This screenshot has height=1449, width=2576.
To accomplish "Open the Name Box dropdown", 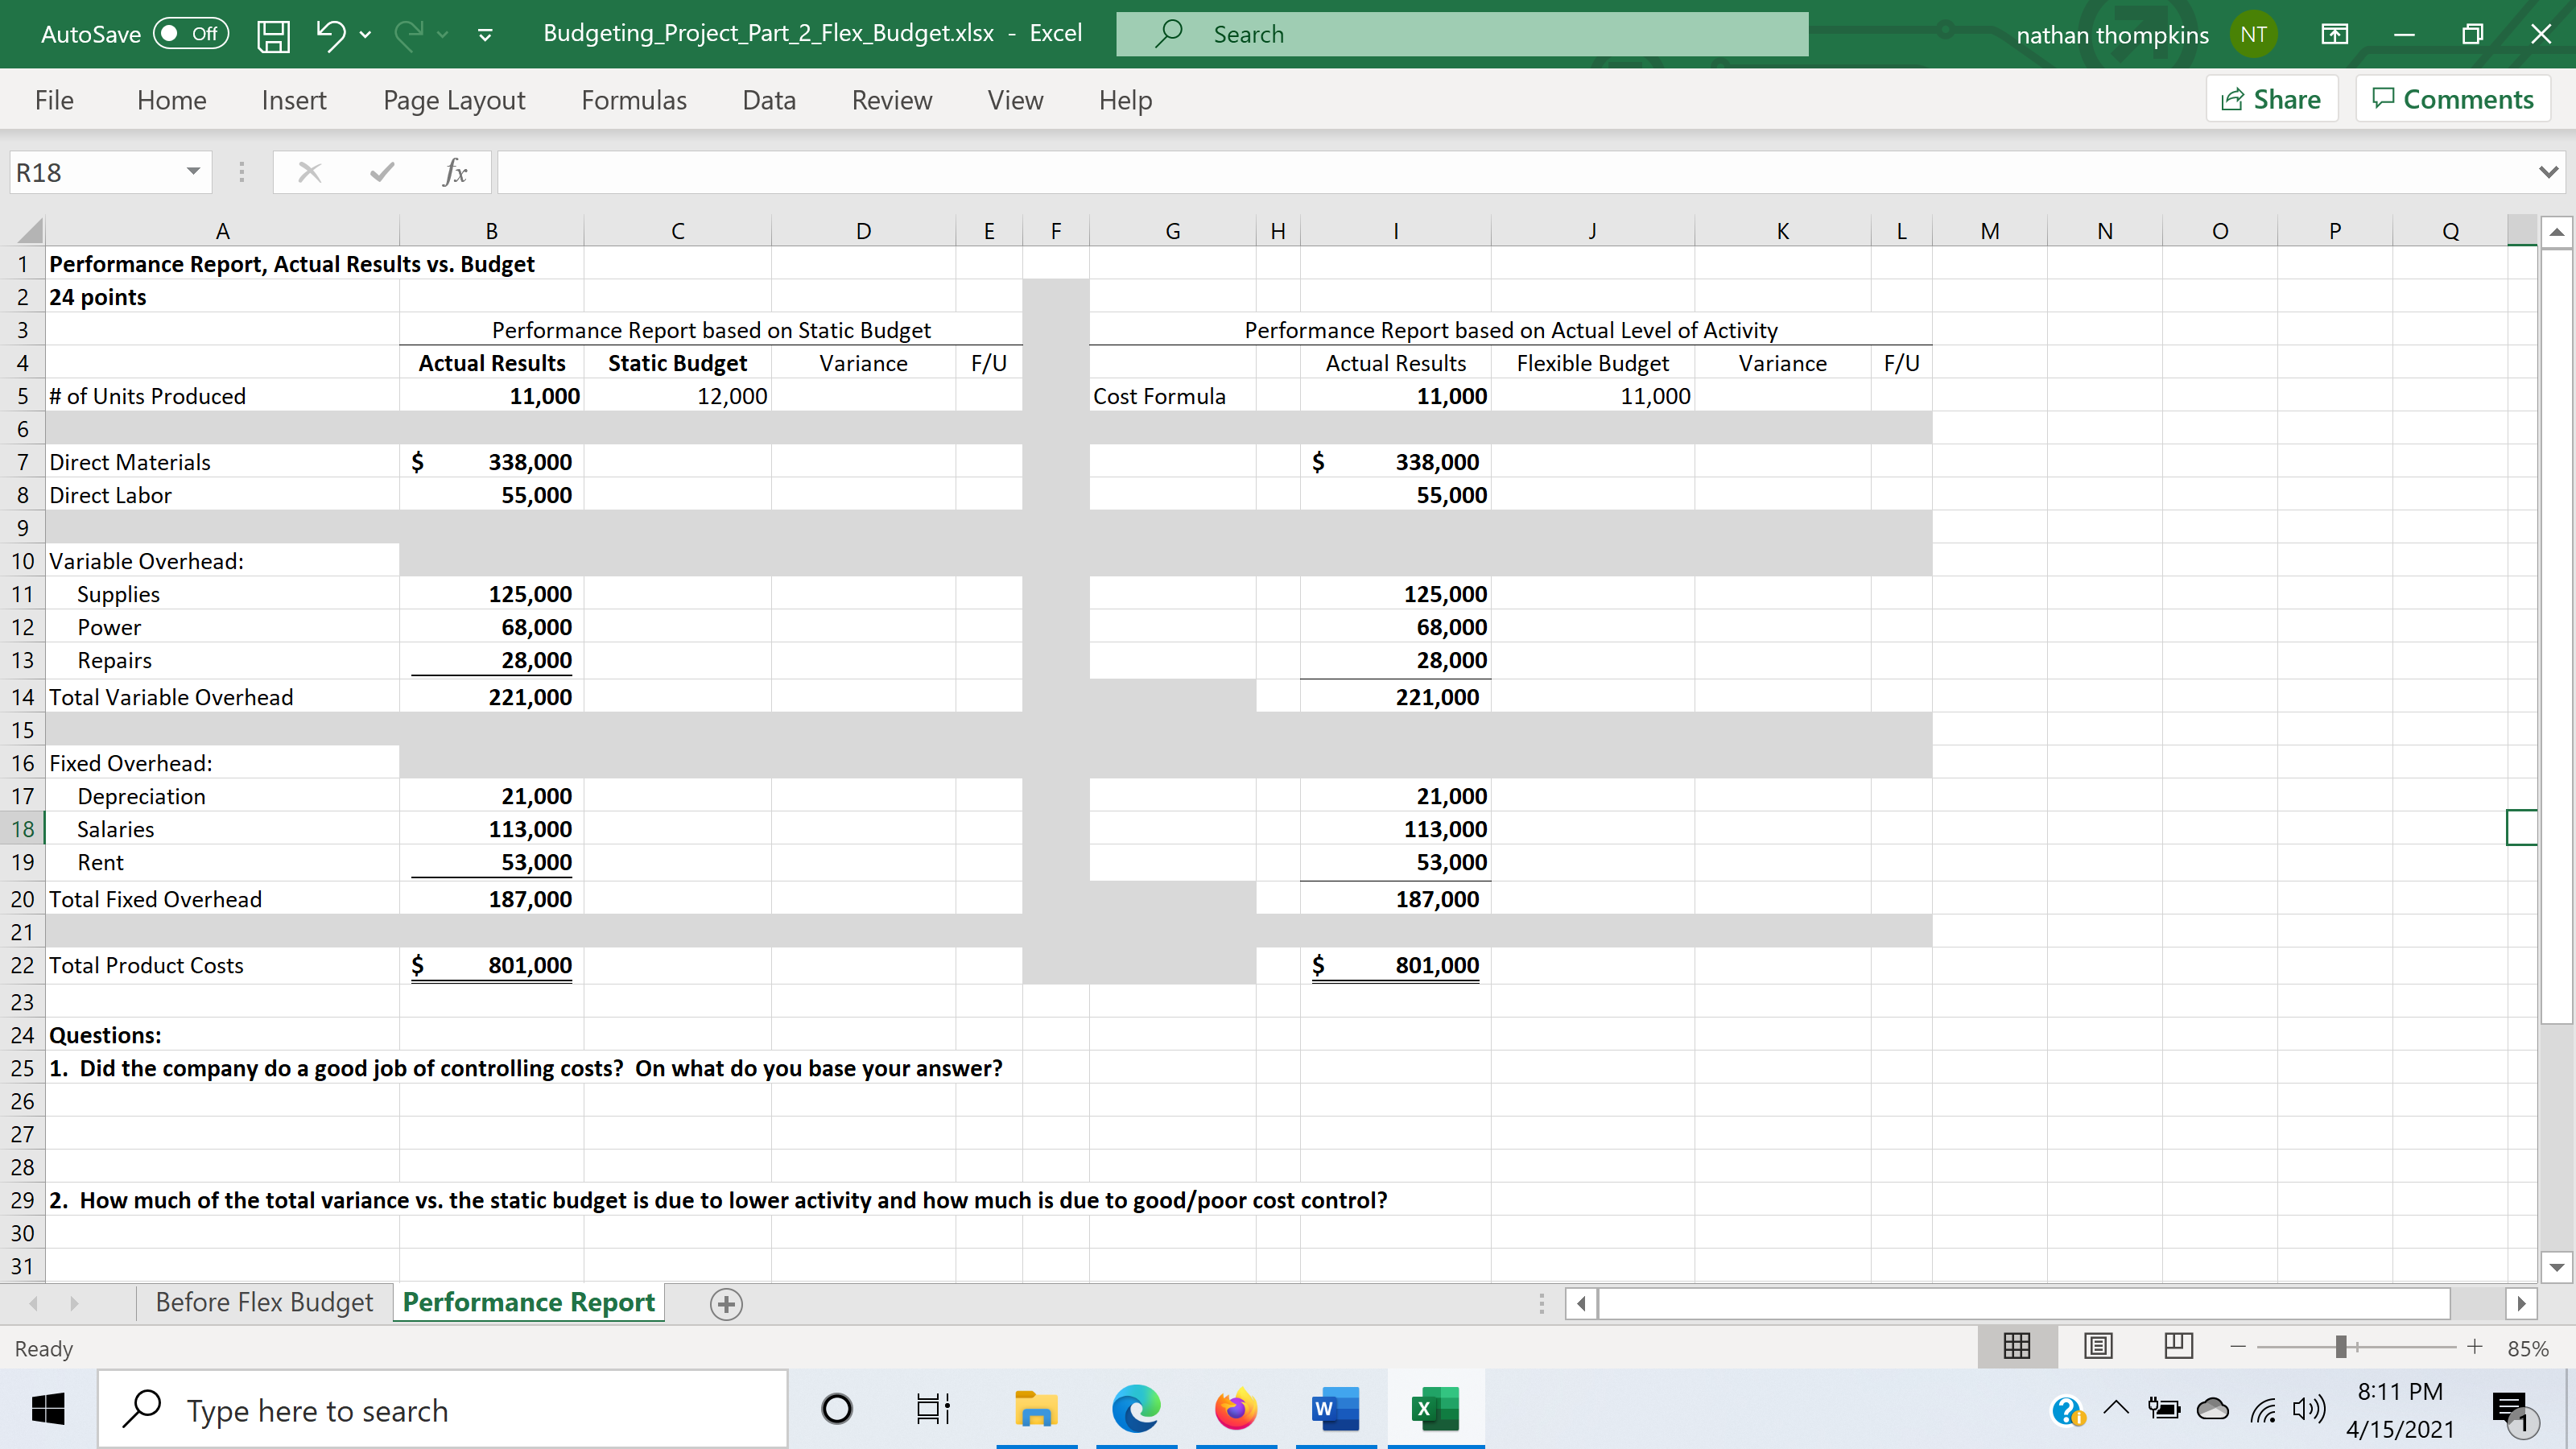I will 192,171.
